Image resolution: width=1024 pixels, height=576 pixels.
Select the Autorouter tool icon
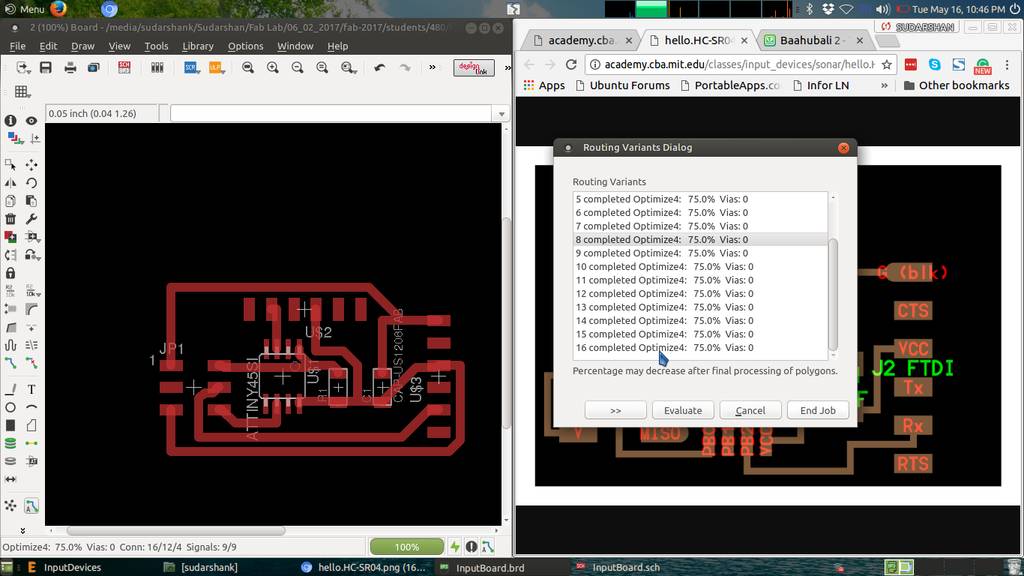point(31,505)
